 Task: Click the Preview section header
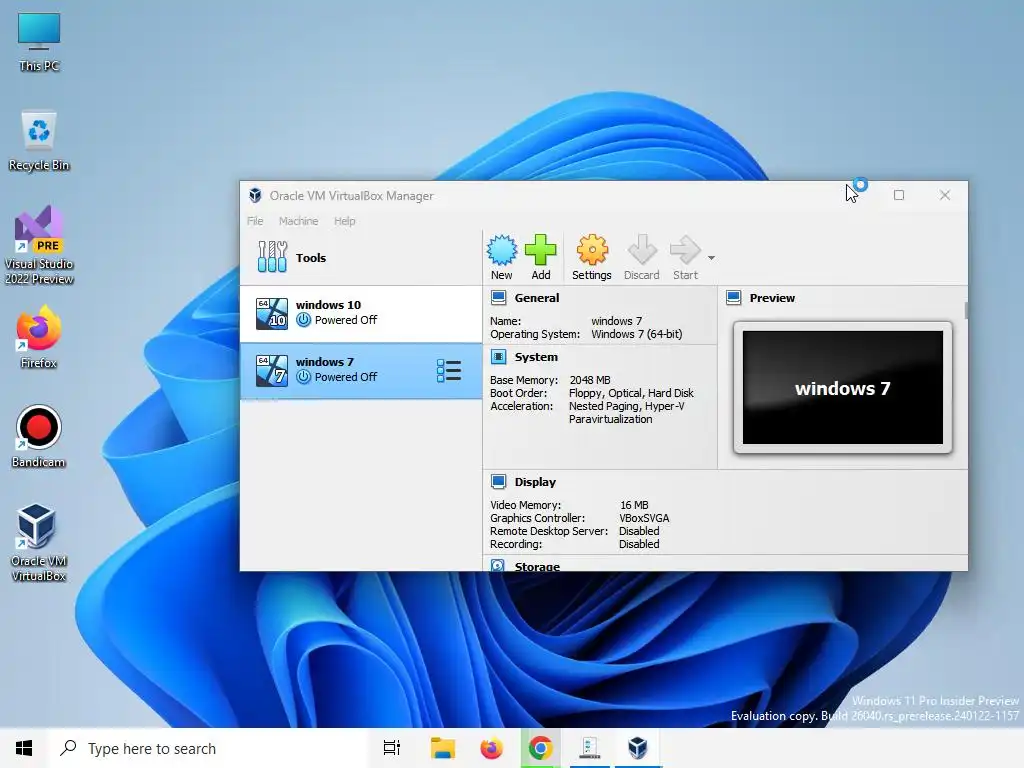tap(772, 298)
